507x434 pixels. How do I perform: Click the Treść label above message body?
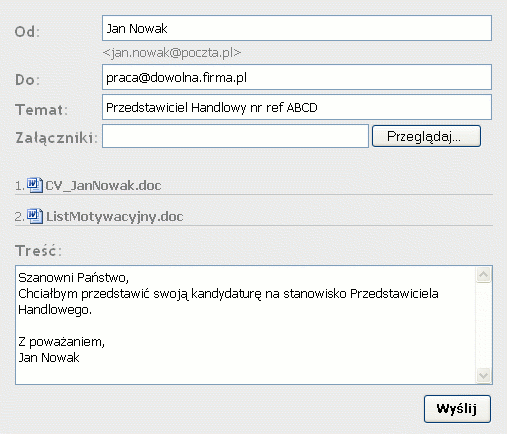pyautogui.click(x=38, y=251)
